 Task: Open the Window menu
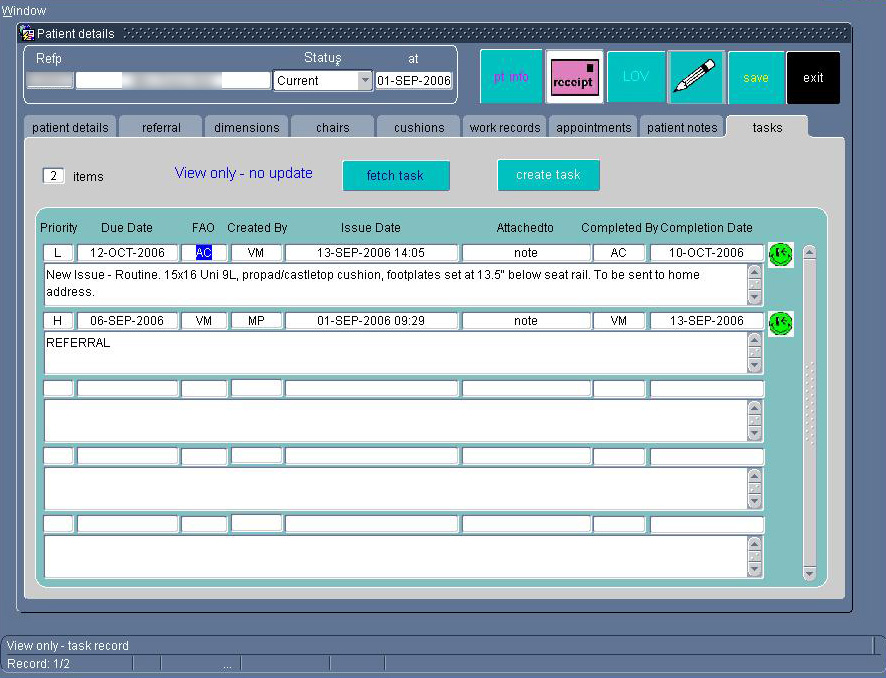(x=24, y=10)
